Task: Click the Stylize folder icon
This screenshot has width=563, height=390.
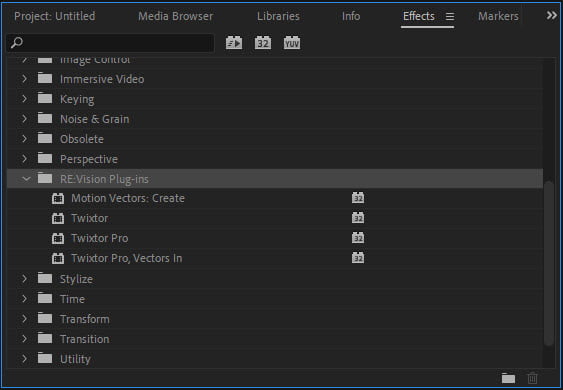Action: pos(45,278)
